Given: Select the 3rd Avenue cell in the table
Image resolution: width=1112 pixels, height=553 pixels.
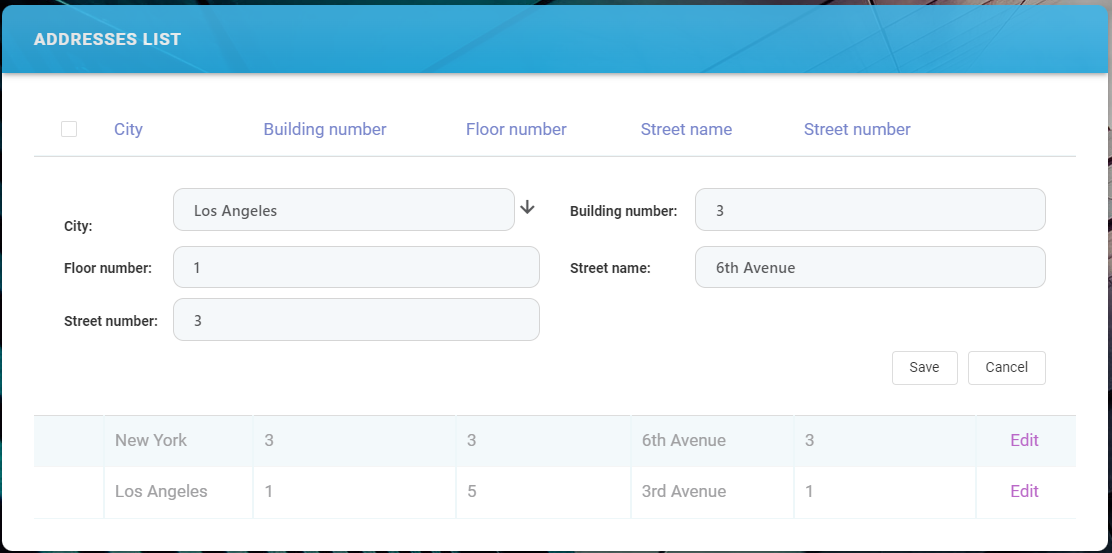Looking at the screenshot, I should pyautogui.click(x=684, y=491).
